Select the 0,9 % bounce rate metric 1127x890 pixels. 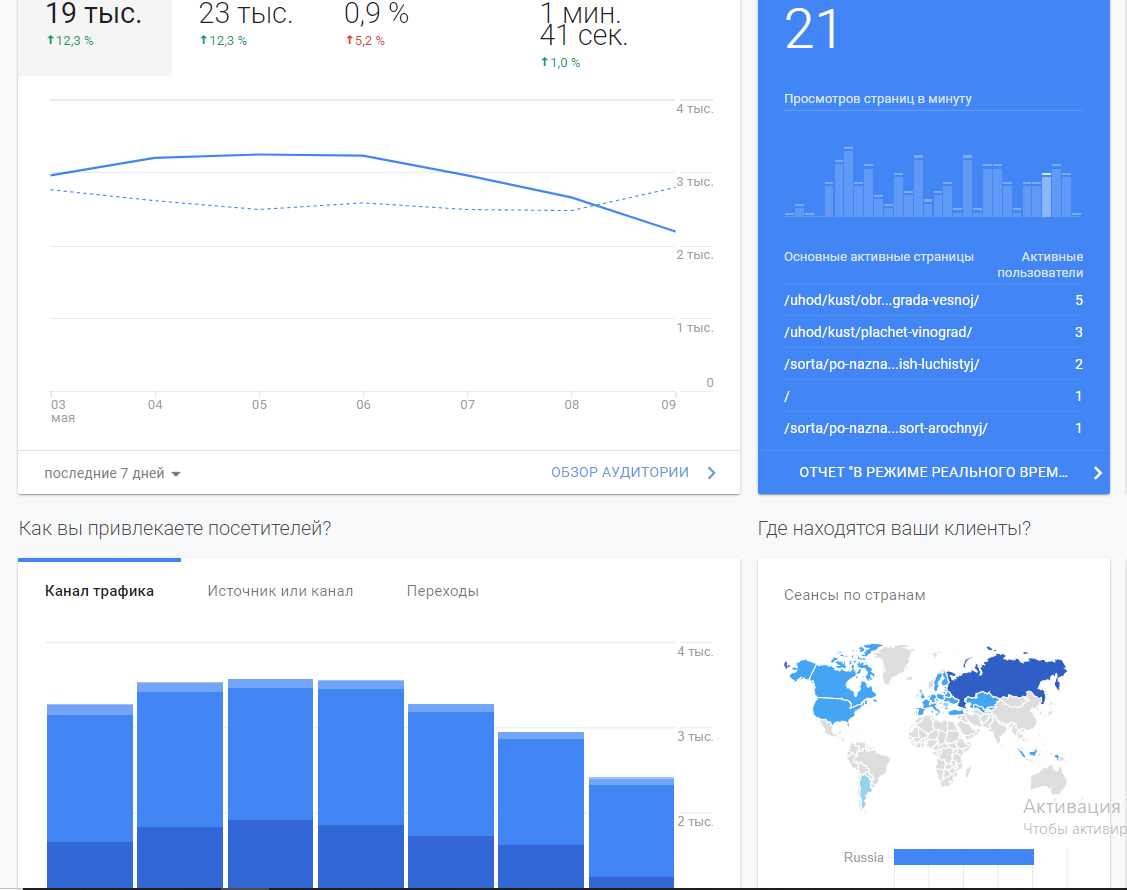click(376, 25)
